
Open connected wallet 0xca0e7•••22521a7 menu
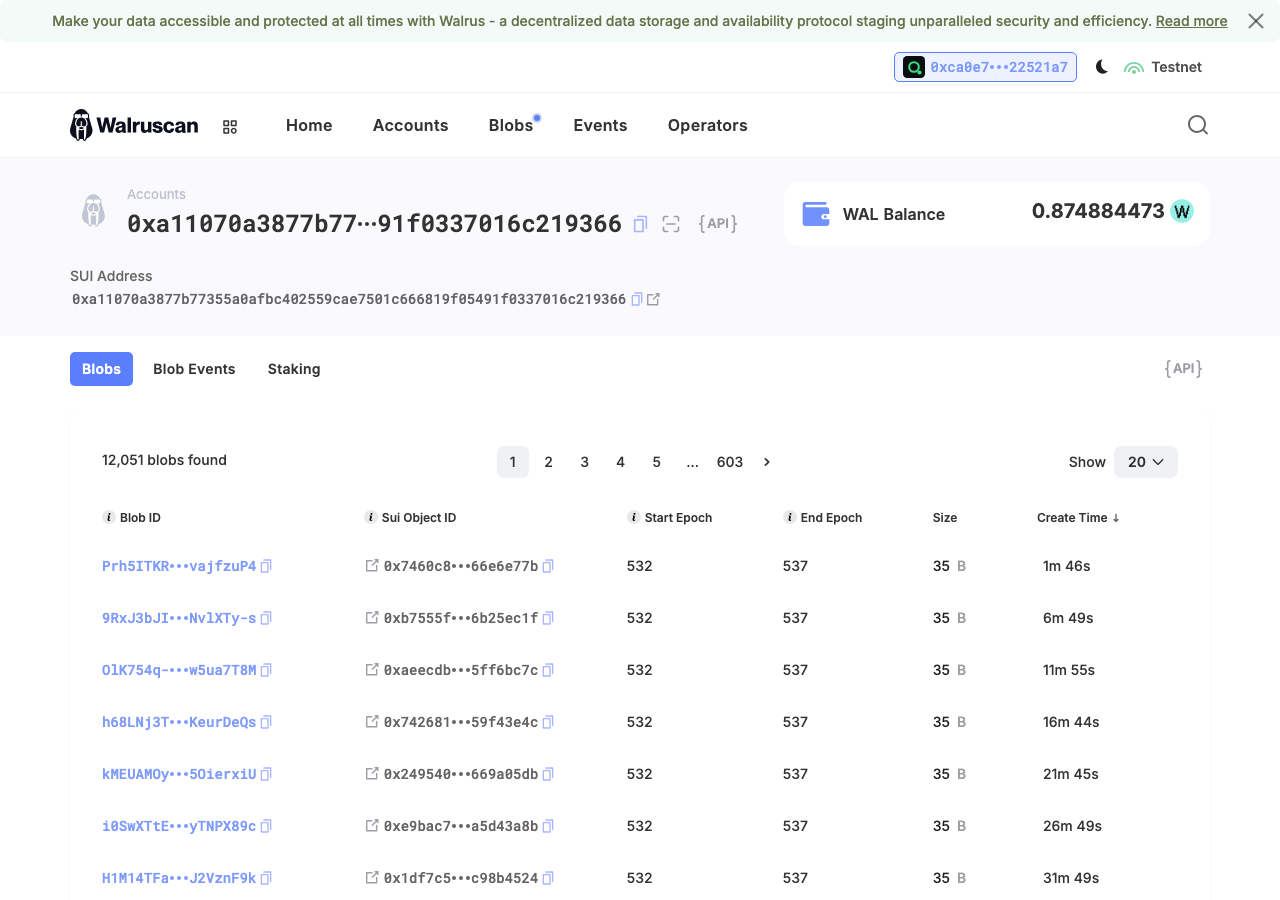[x=985, y=67]
